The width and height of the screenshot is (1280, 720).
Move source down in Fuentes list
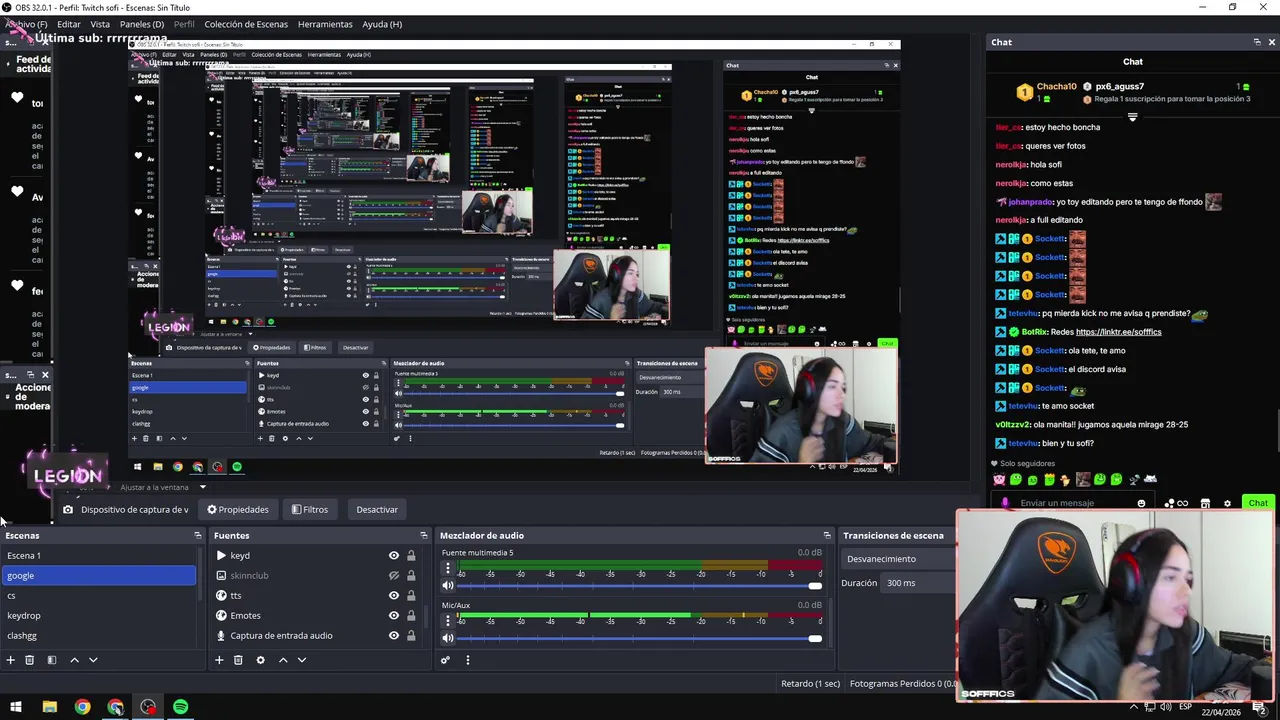click(302, 660)
